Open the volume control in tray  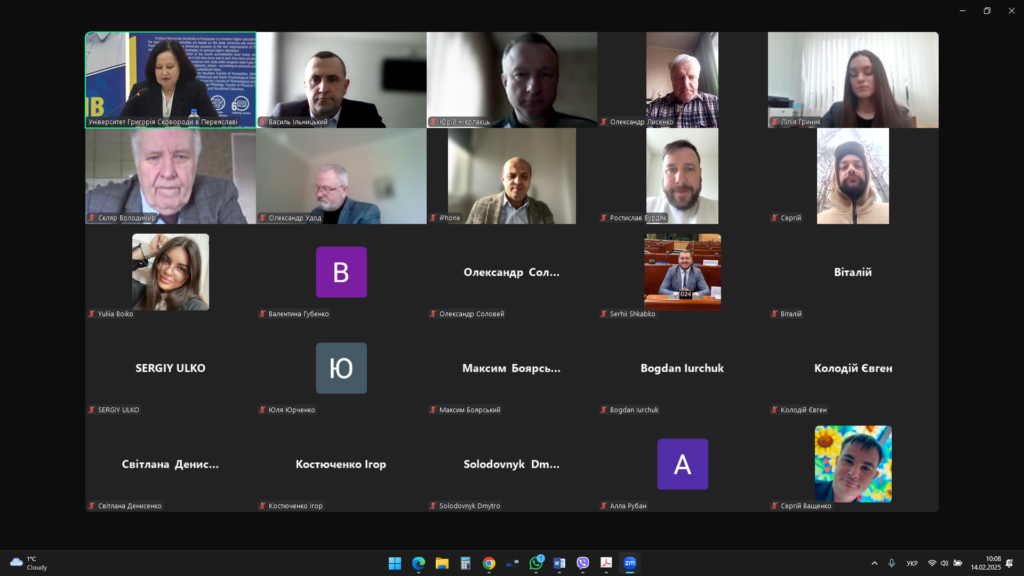pyautogui.click(x=944, y=563)
